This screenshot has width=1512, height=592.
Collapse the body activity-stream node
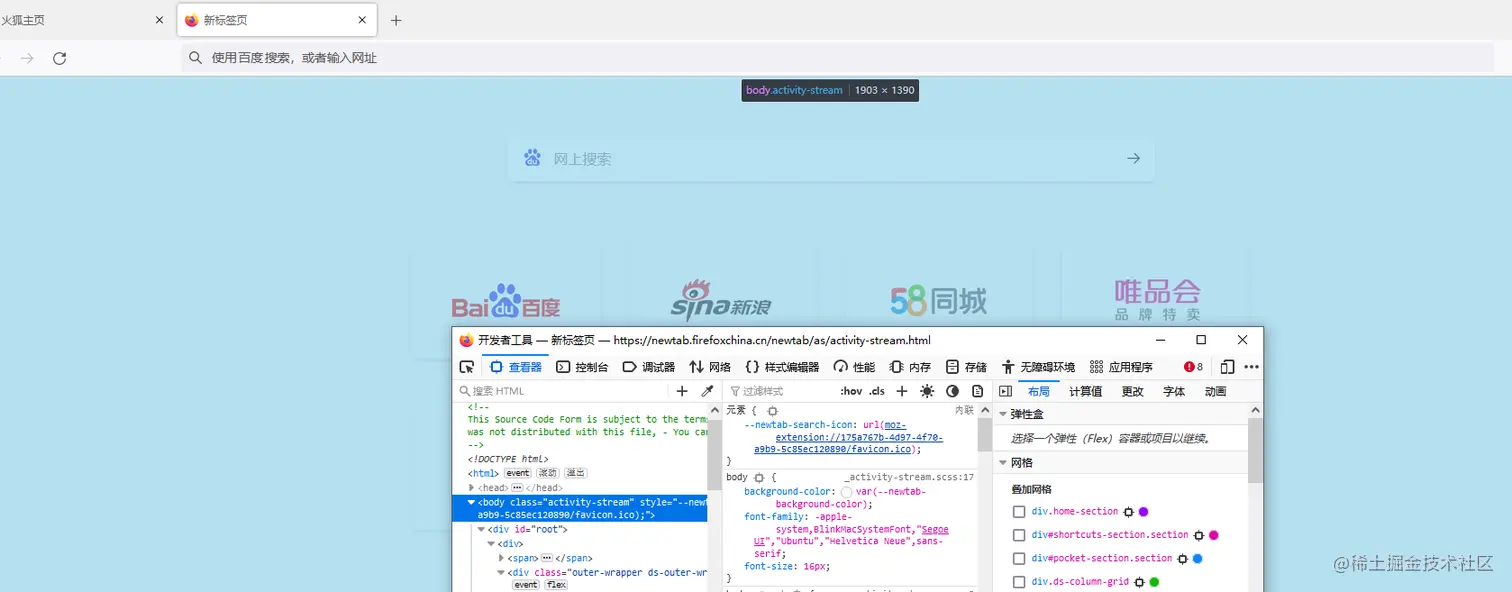[471, 502]
